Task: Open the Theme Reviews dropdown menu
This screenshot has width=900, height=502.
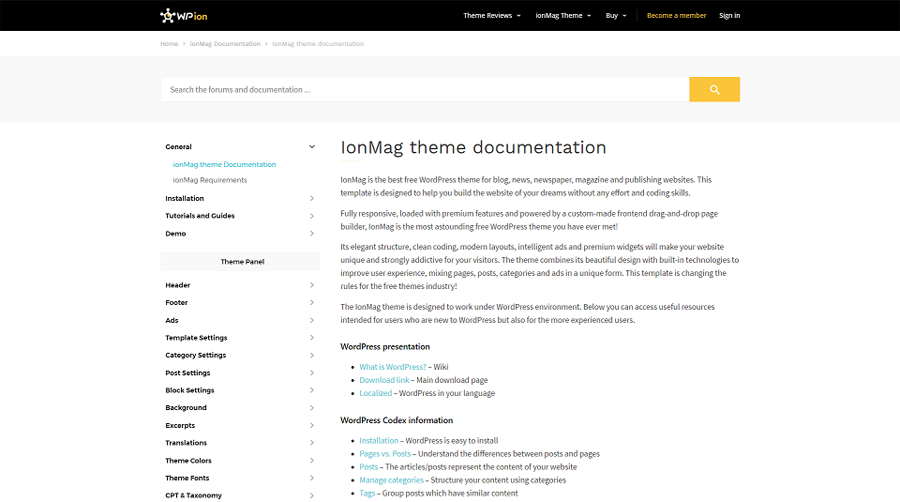Action: (492, 16)
